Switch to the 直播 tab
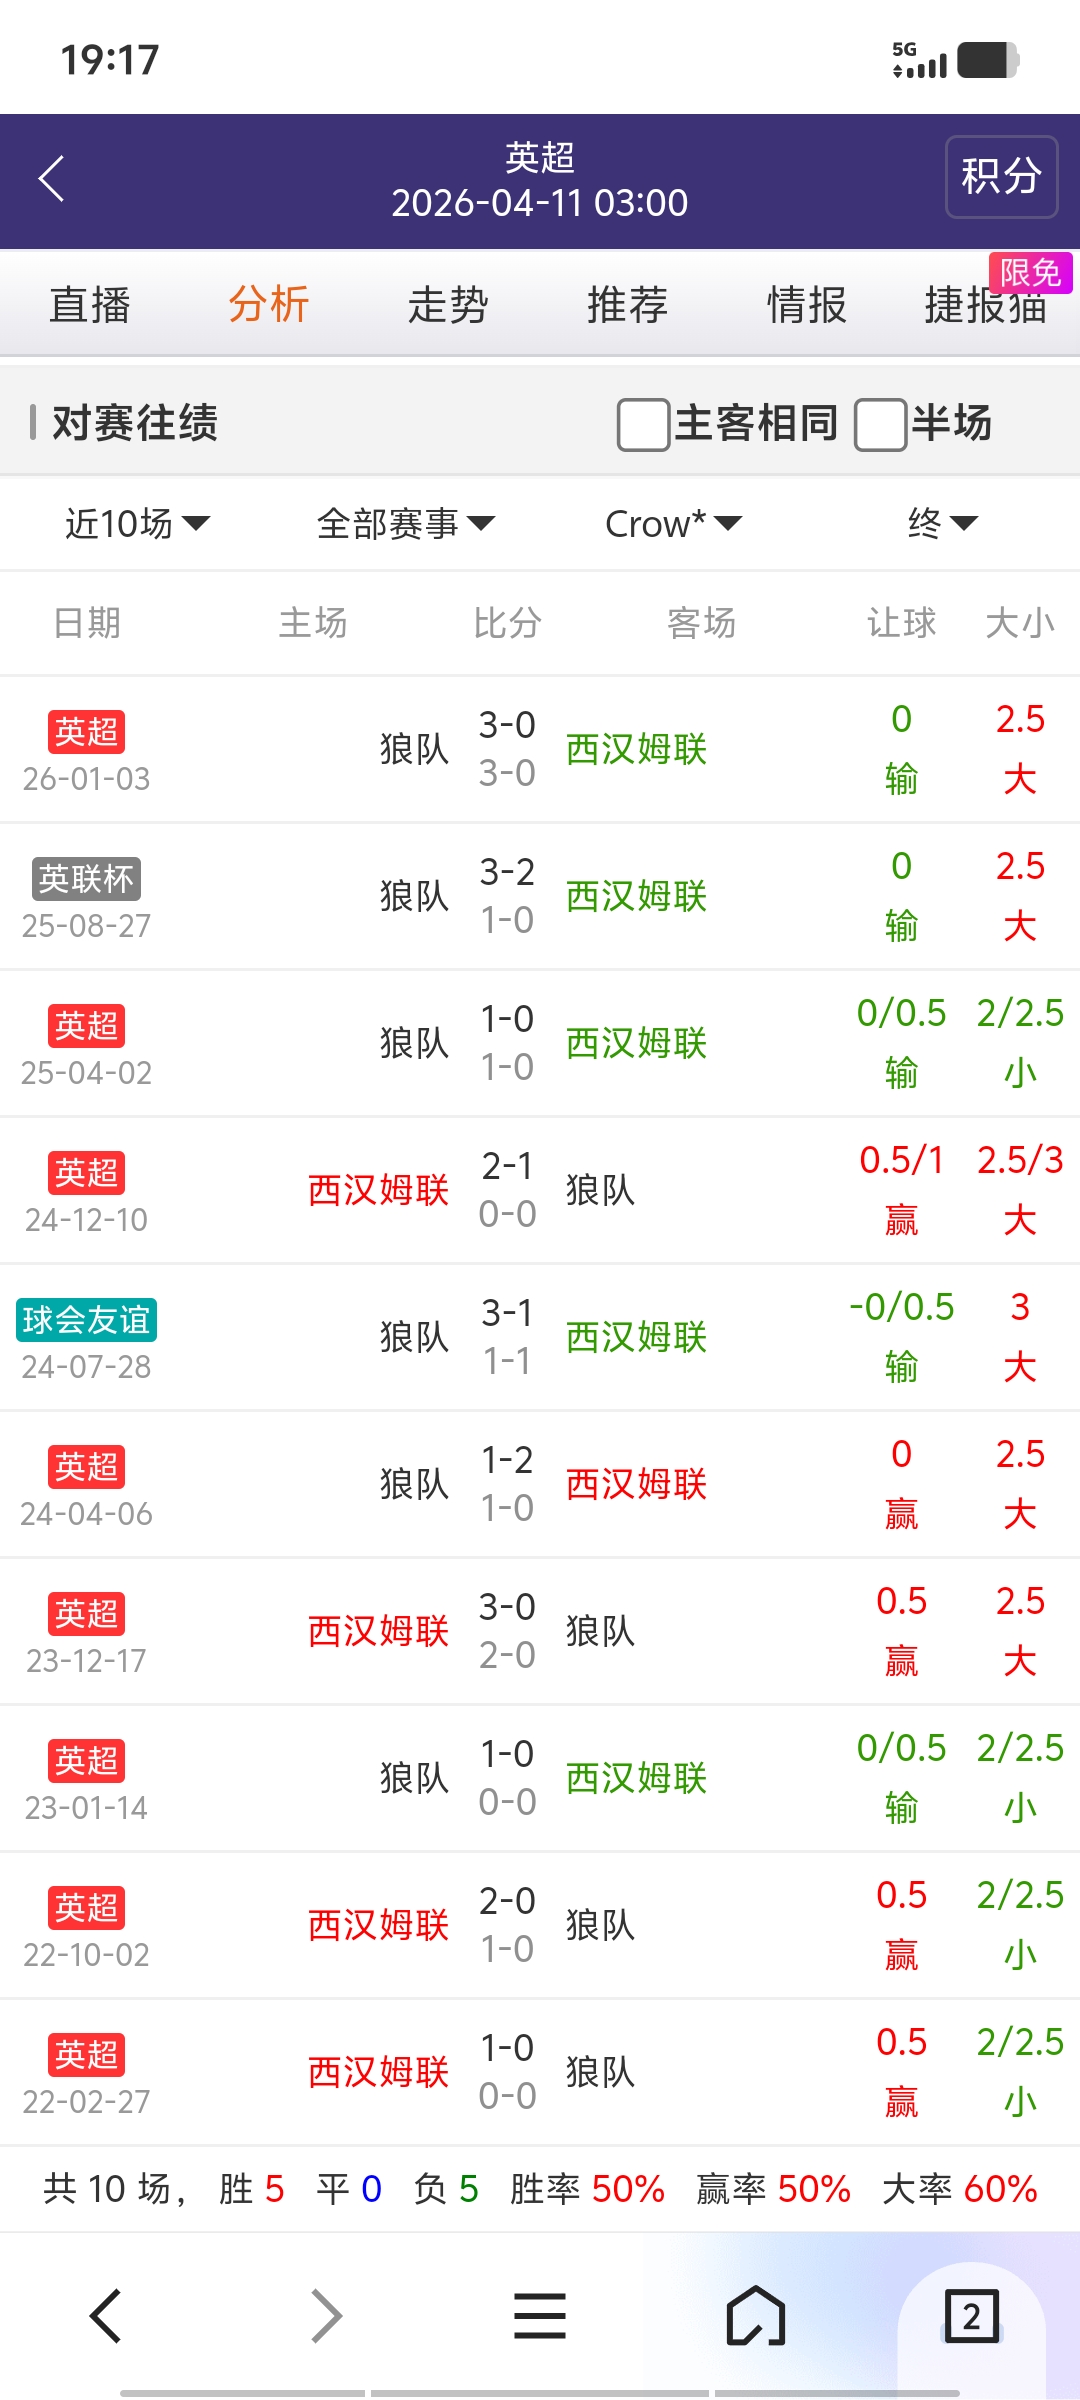 tap(90, 305)
